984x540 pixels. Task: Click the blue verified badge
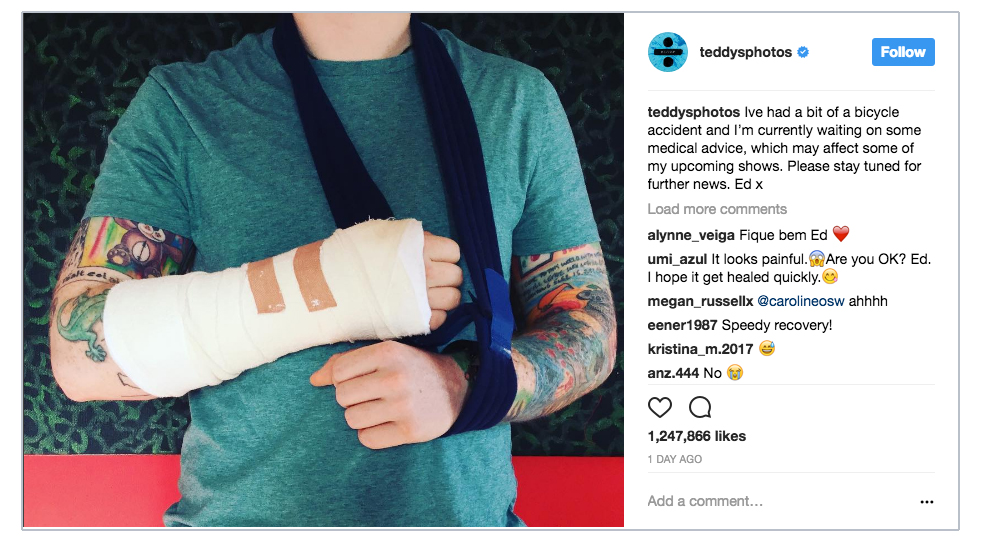(x=803, y=52)
